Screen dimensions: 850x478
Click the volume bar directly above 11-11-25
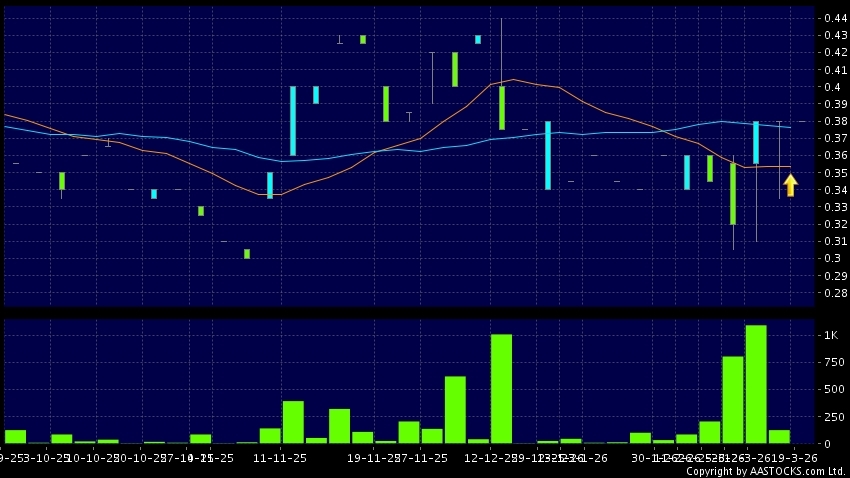(x=293, y=421)
